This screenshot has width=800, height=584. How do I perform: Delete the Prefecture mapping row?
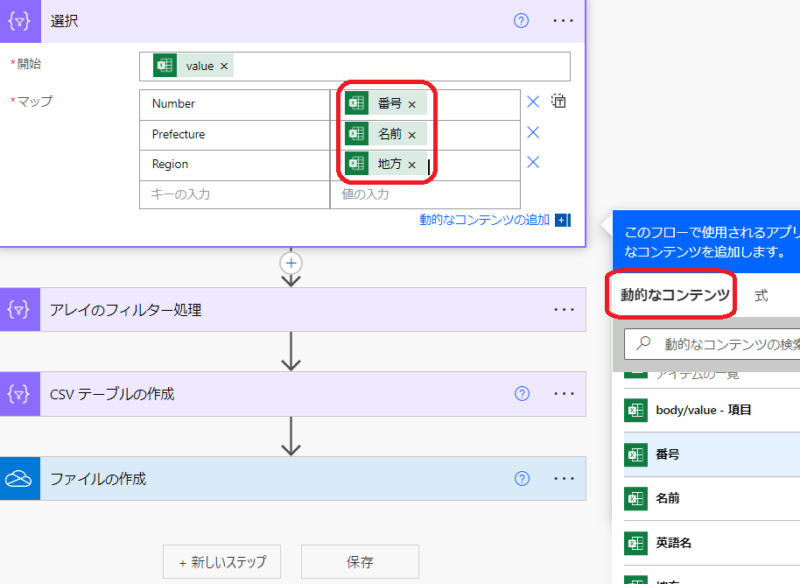pos(533,133)
